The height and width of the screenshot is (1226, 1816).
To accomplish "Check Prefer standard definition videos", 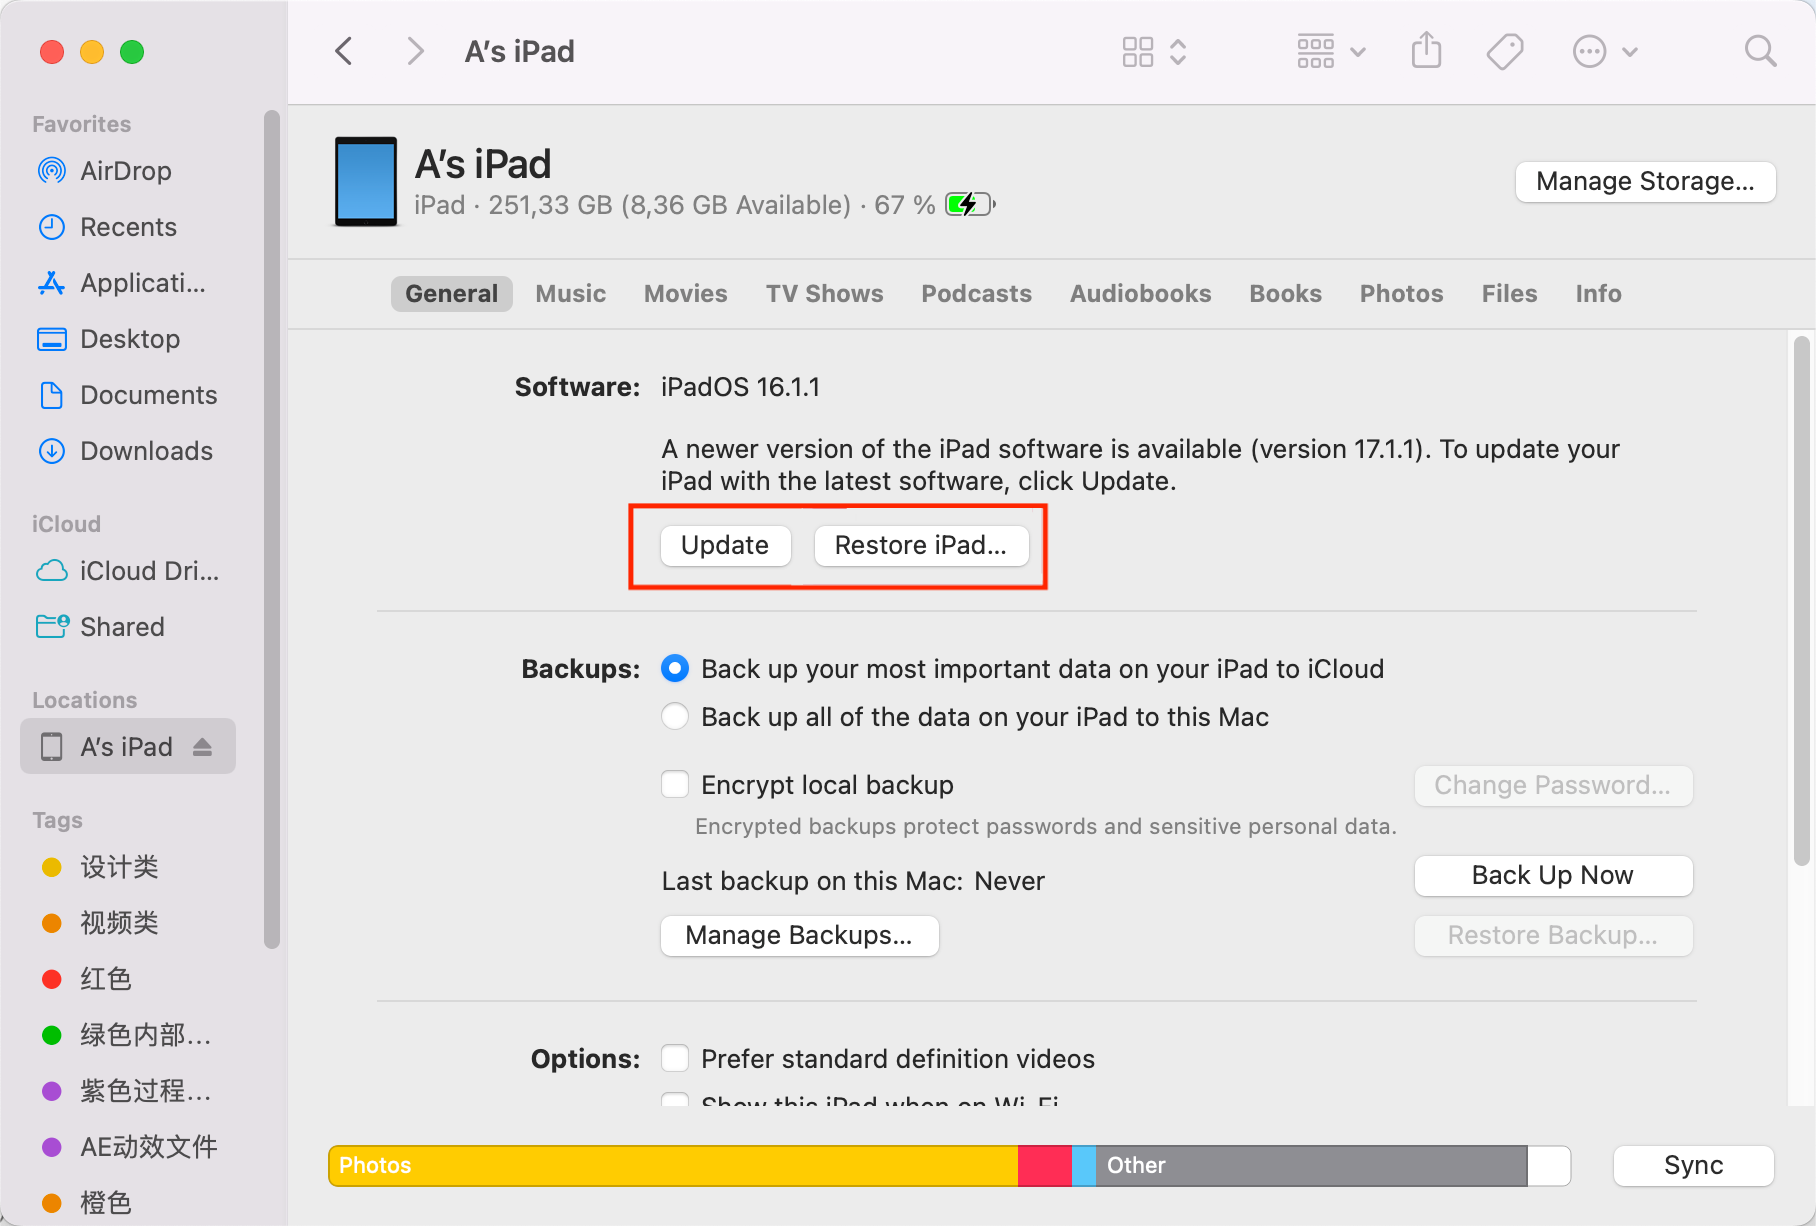I will 675,1059.
